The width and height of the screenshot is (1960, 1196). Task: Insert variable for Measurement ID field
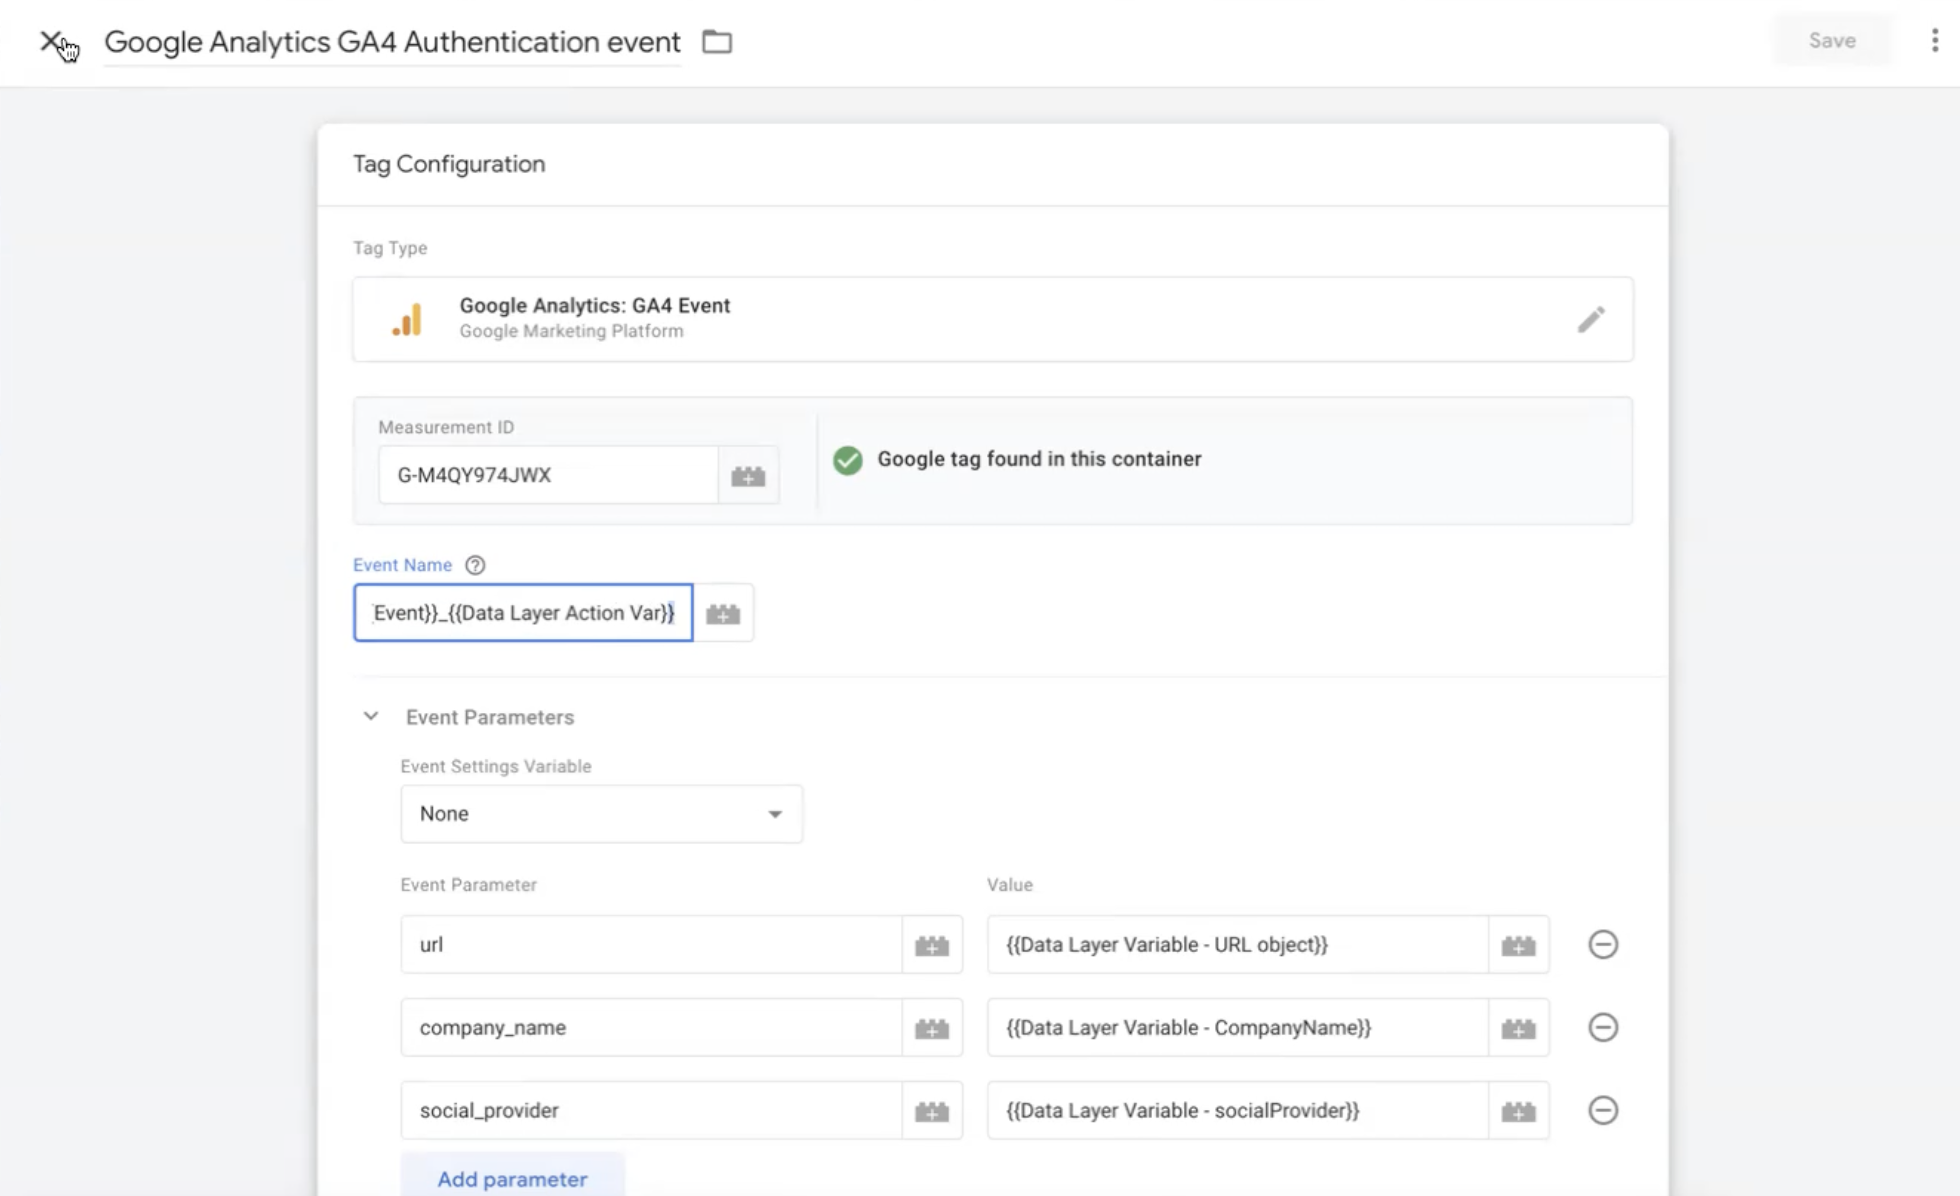pyautogui.click(x=748, y=476)
